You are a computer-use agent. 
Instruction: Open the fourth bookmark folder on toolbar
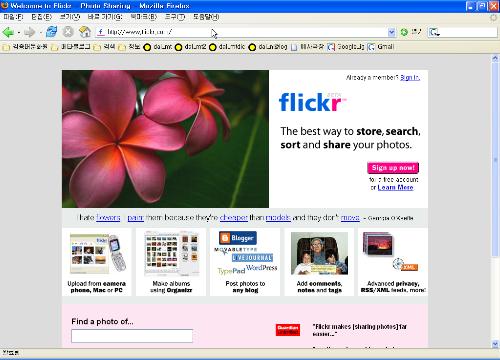point(129,47)
